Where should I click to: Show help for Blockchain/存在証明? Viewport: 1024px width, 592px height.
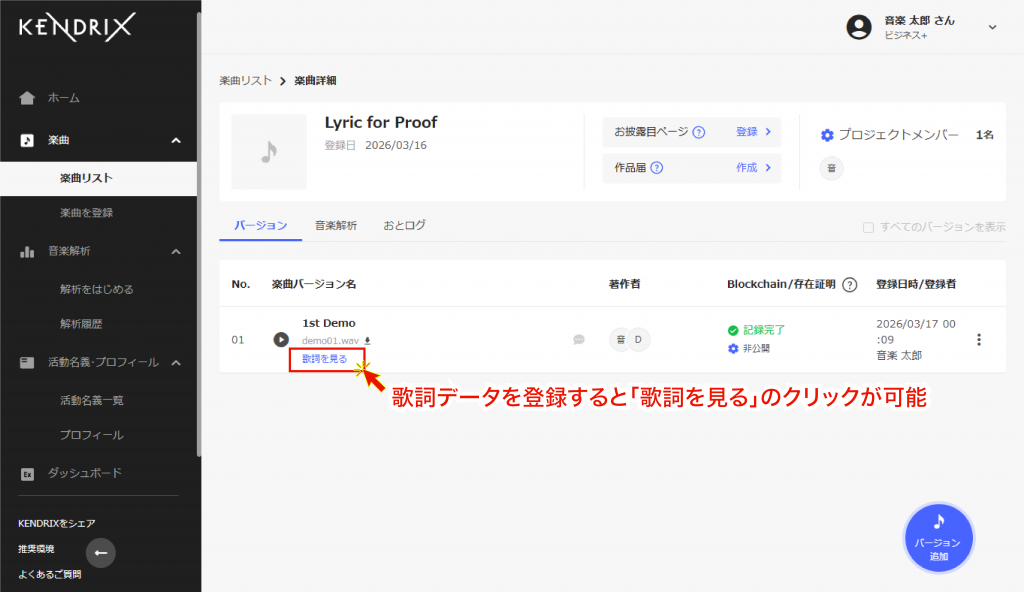[849, 285]
